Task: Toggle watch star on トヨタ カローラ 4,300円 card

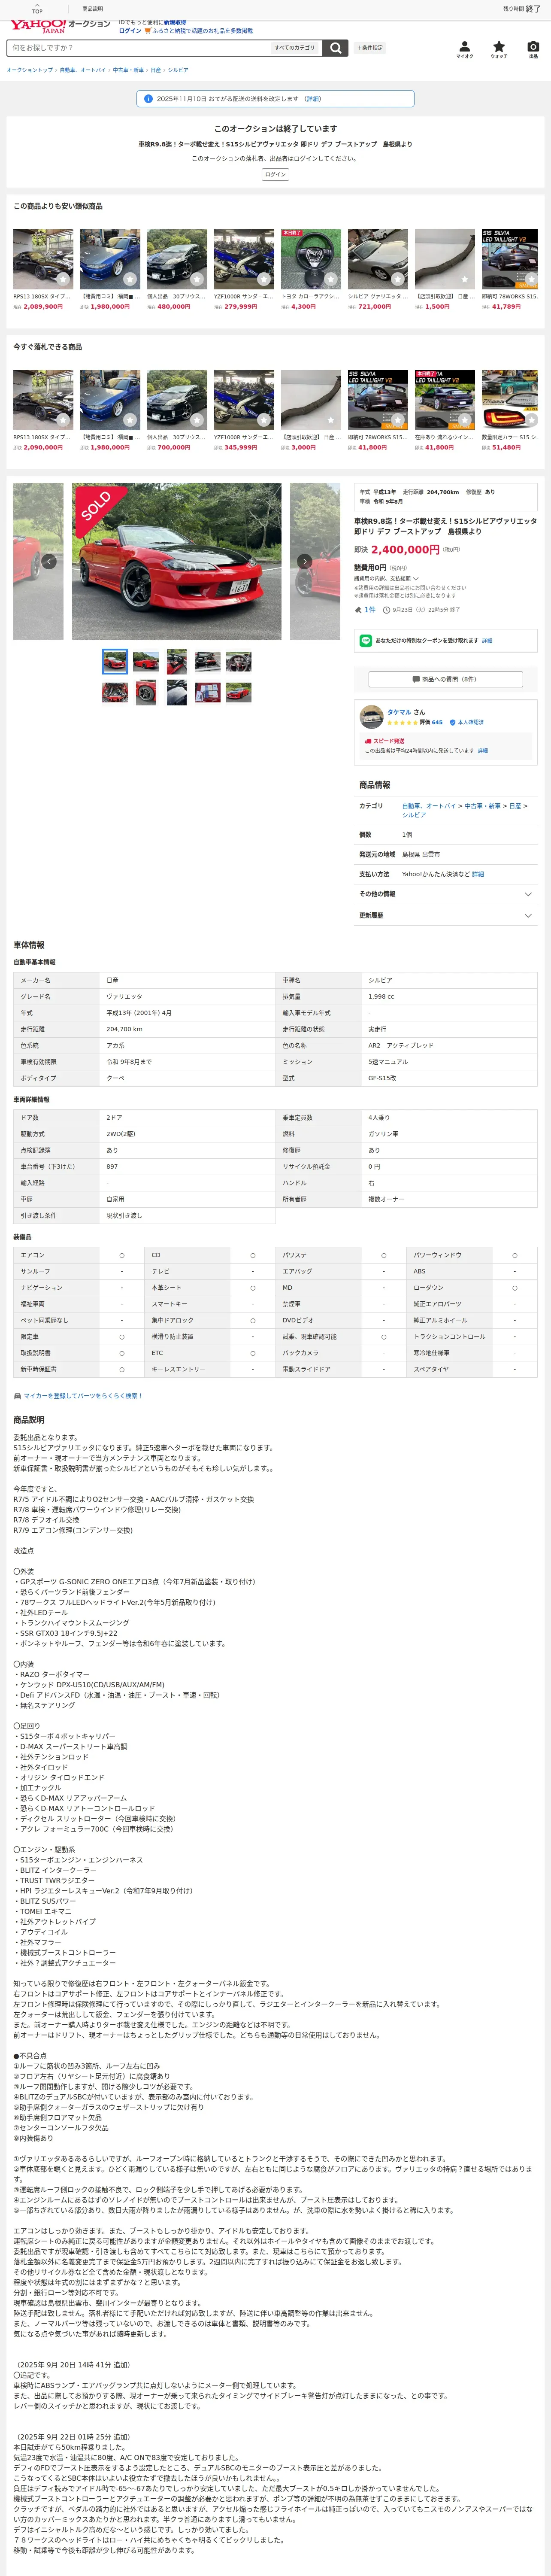Action: 331,279
